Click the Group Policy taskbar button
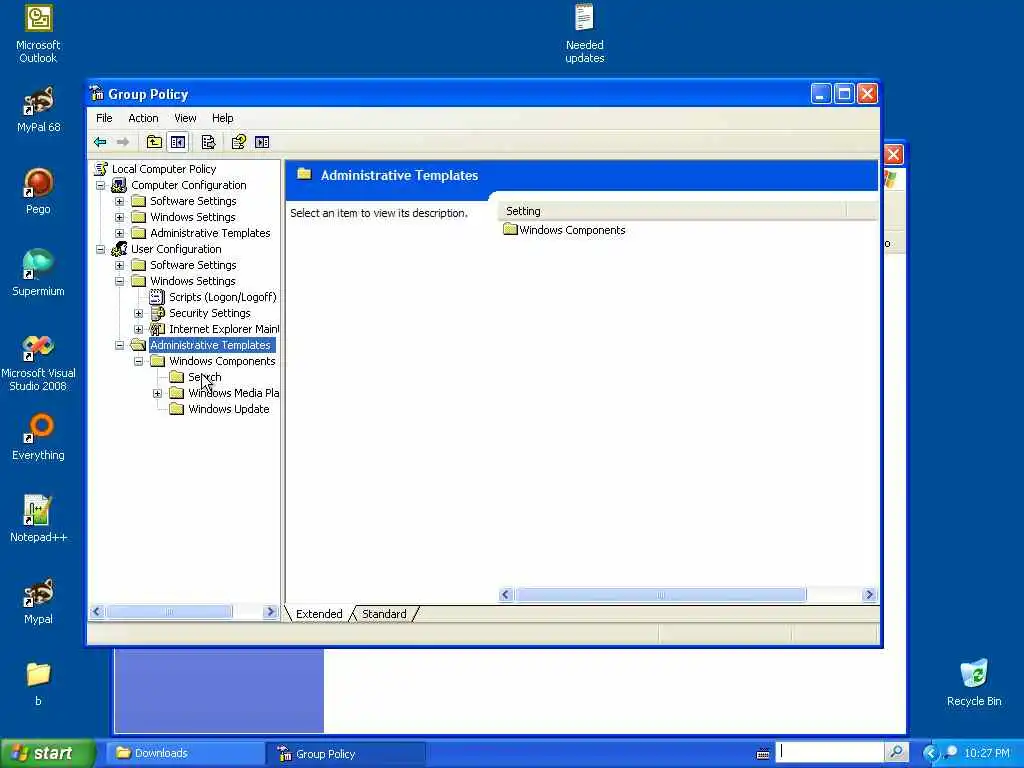 click(x=345, y=754)
